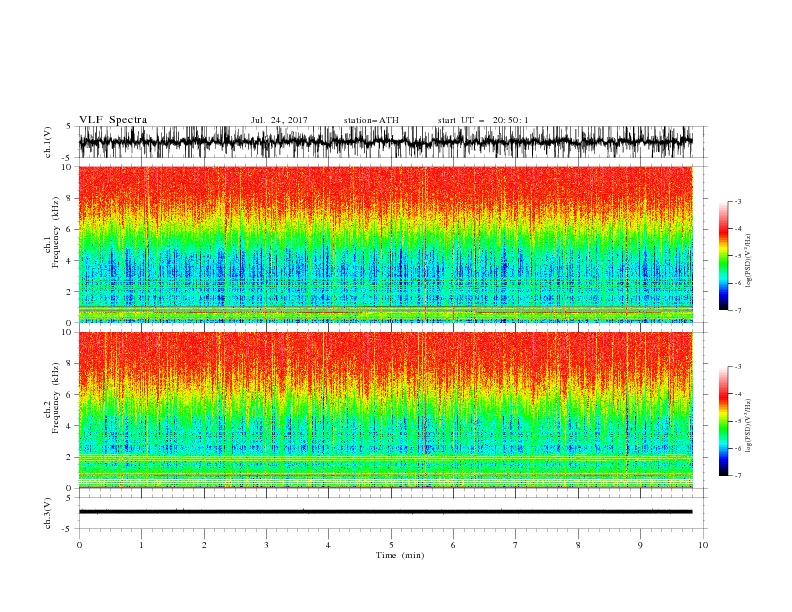792x612 pixels.
Task: Click the time axis "8" tick label
Action: 578,545
